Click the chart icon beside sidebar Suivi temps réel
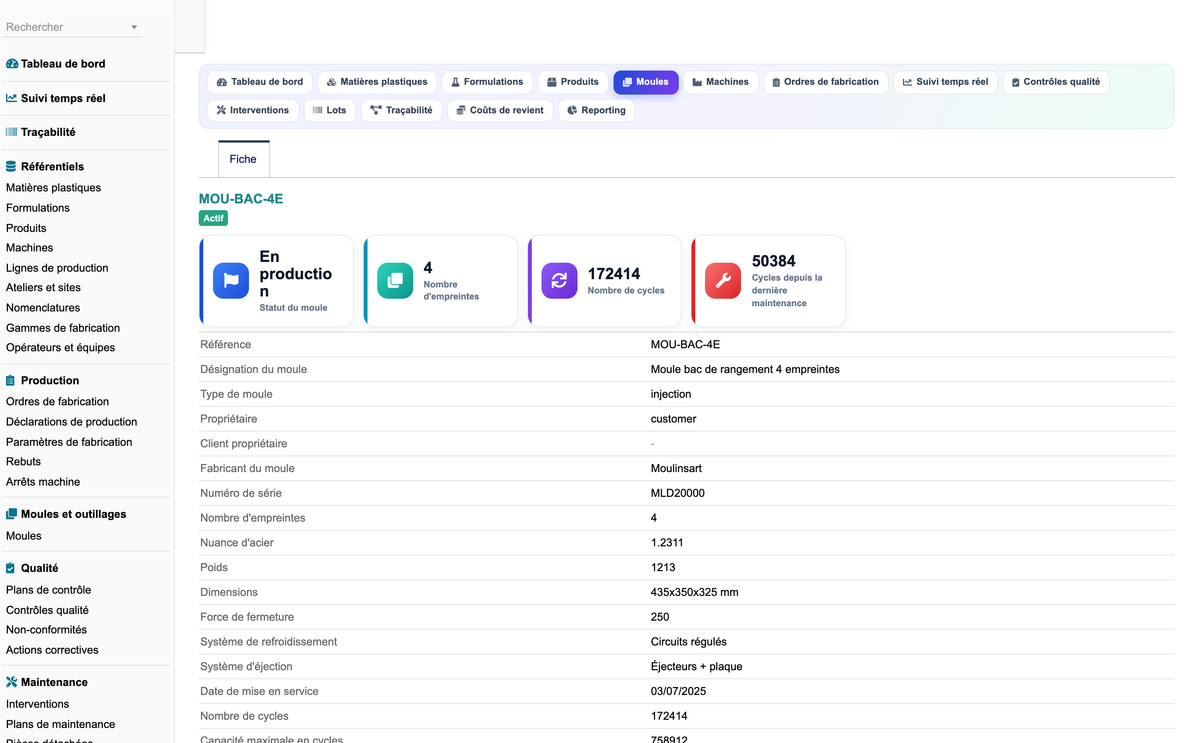The width and height of the screenshot is (1200, 743). (12, 98)
